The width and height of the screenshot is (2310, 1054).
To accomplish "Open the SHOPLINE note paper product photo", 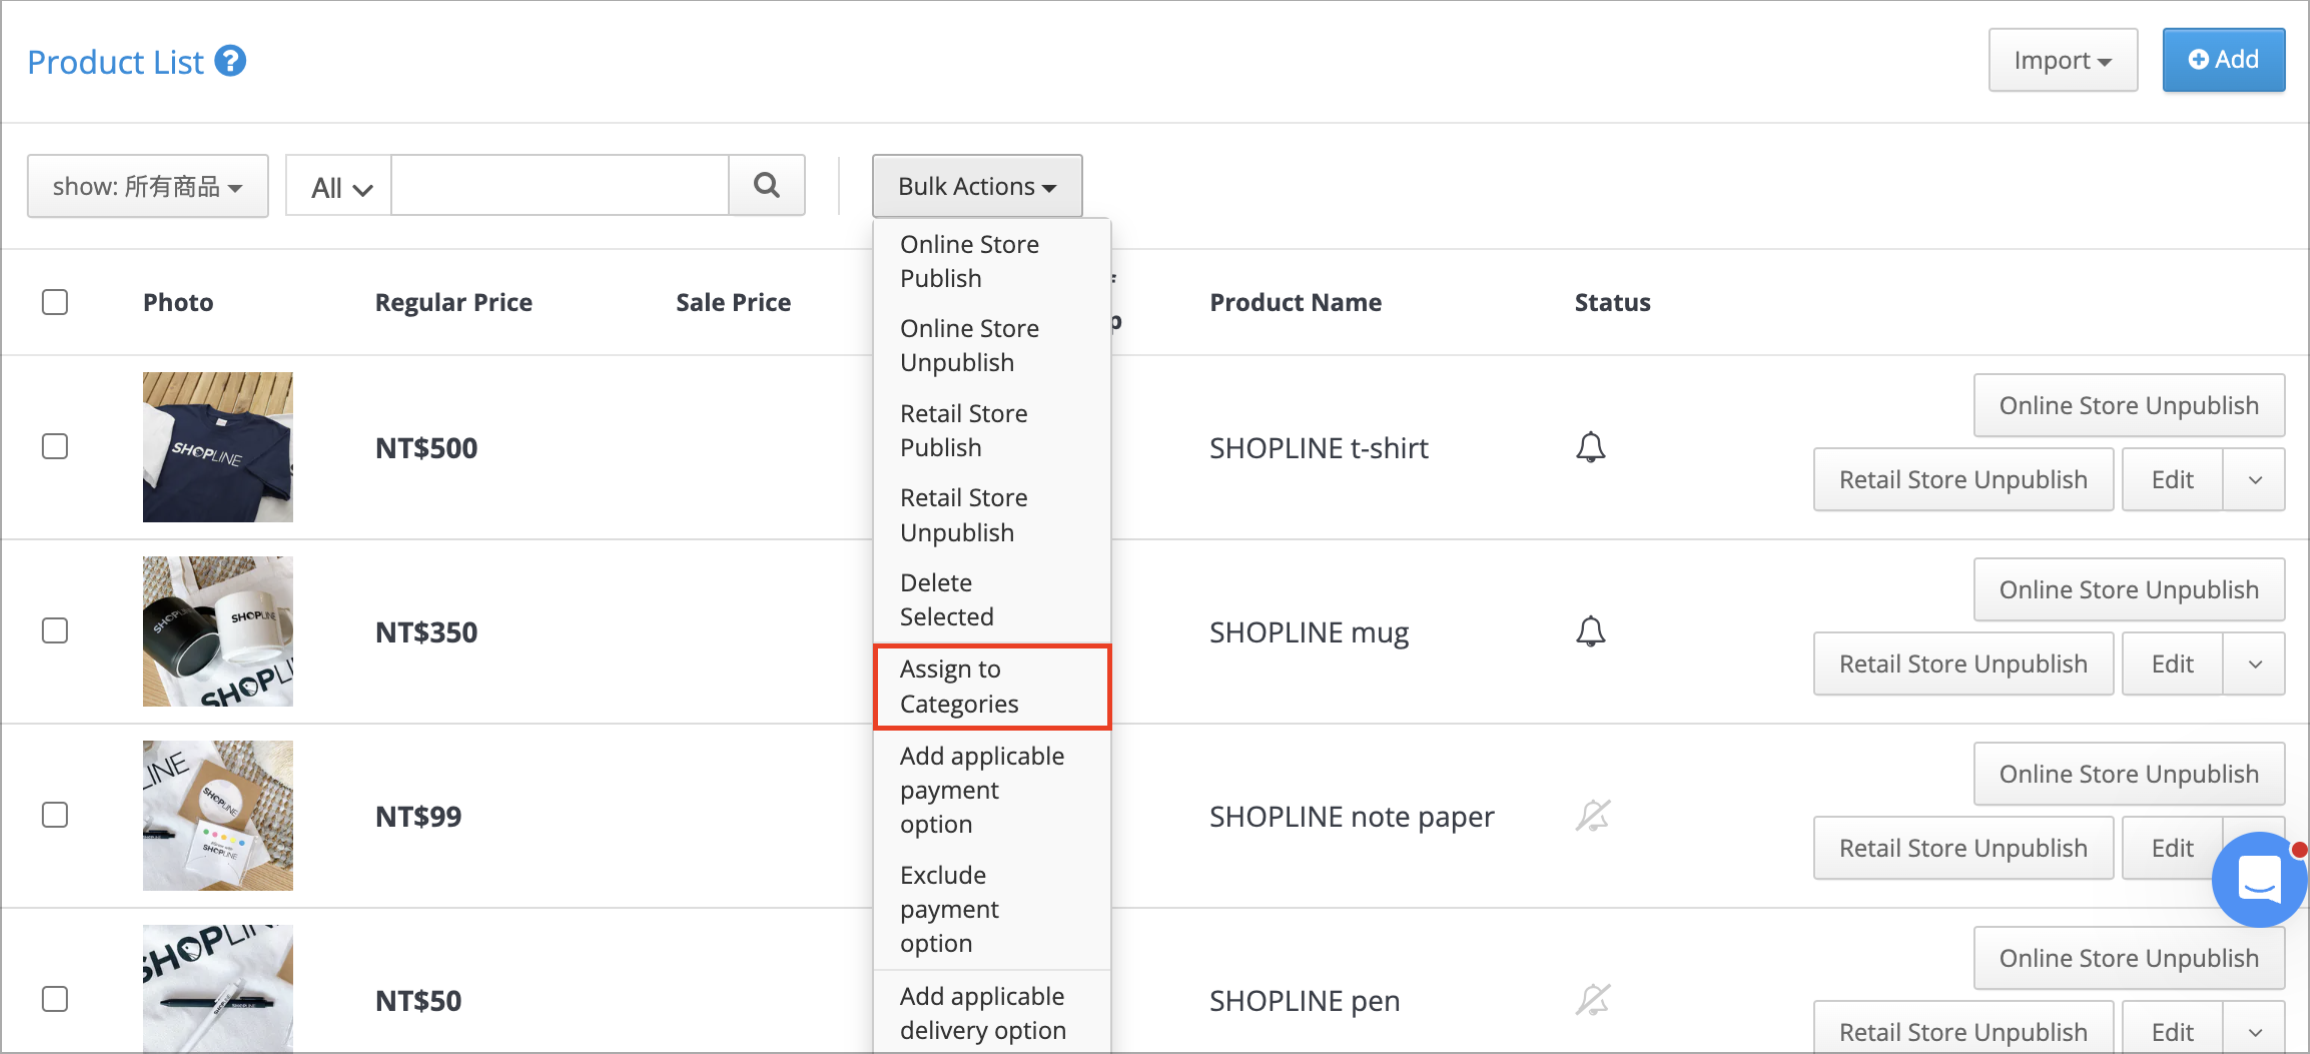I will 218,815.
